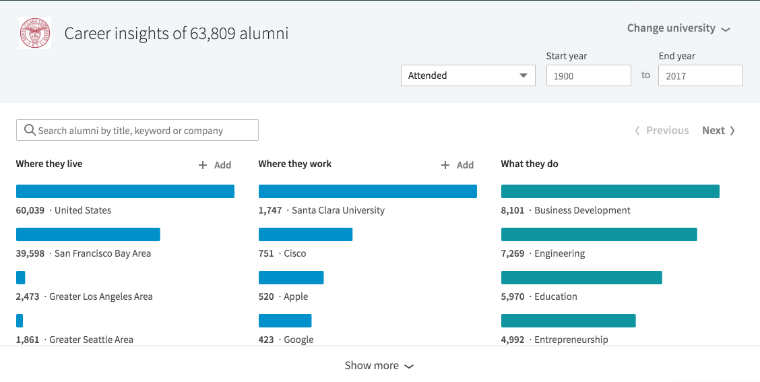Go to the Next page of insights

click(719, 130)
